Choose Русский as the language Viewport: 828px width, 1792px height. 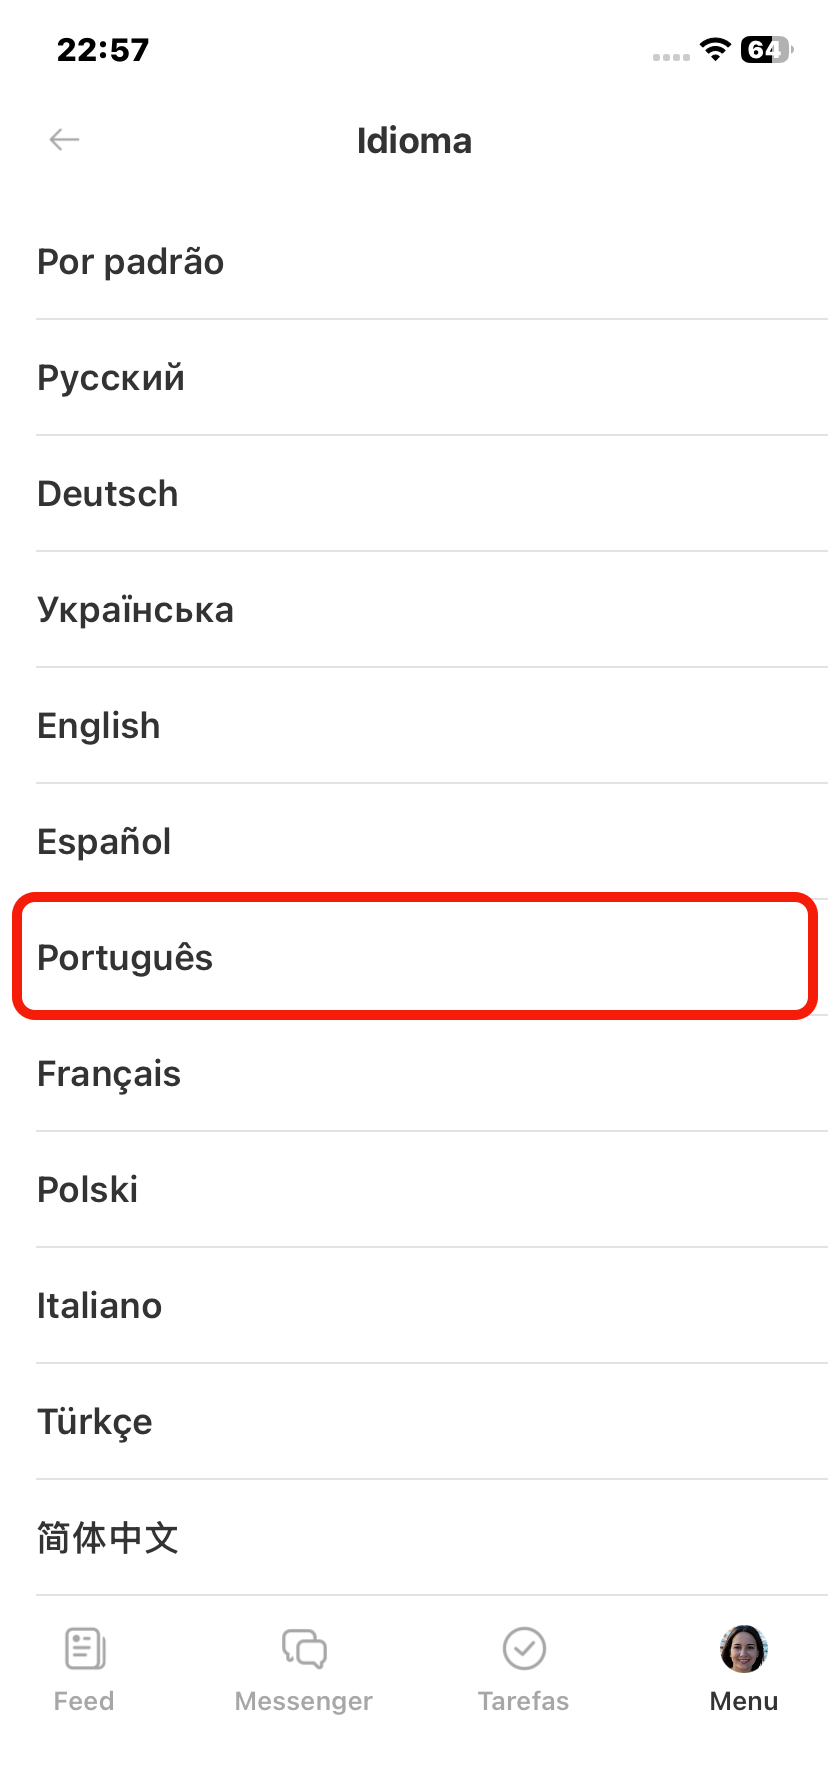[111, 378]
